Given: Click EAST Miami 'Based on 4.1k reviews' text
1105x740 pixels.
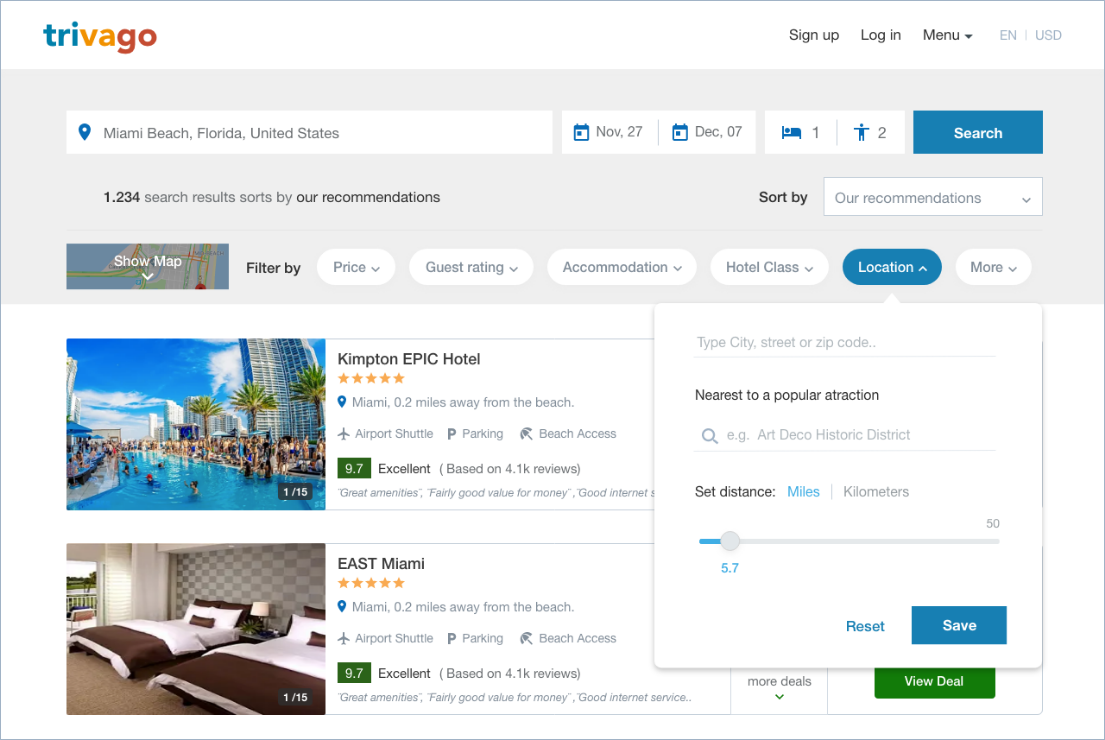Looking at the screenshot, I should 510,673.
